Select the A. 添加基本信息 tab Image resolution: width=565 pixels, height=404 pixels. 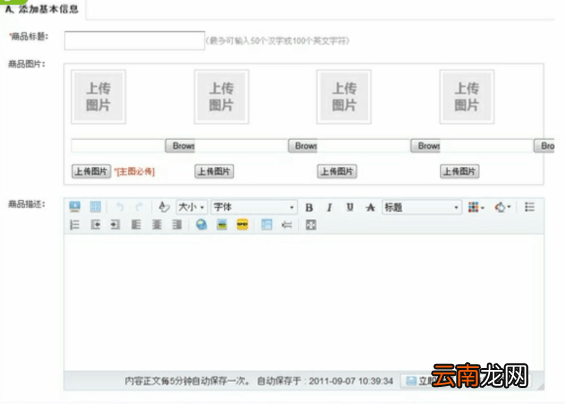tap(43, 9)
